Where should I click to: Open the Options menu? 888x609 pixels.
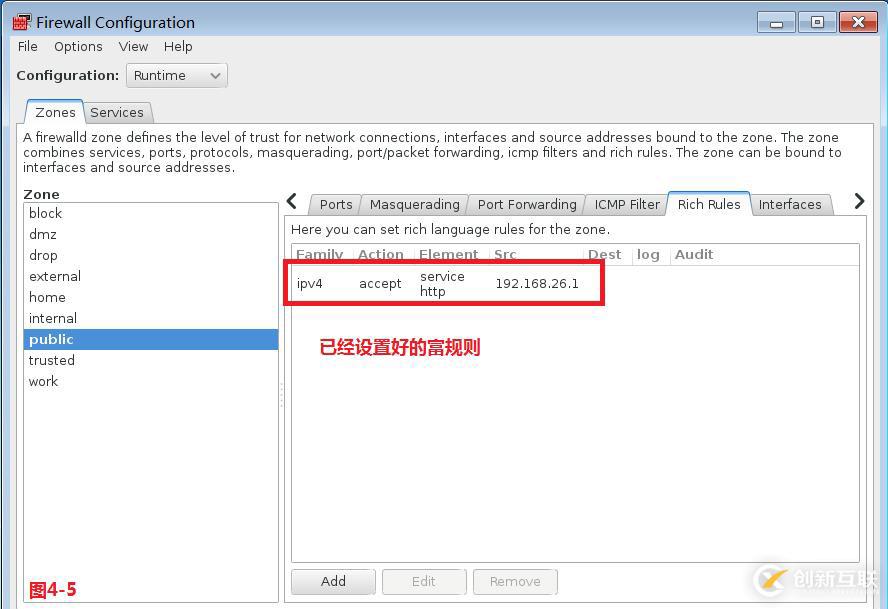coord(78,46)
